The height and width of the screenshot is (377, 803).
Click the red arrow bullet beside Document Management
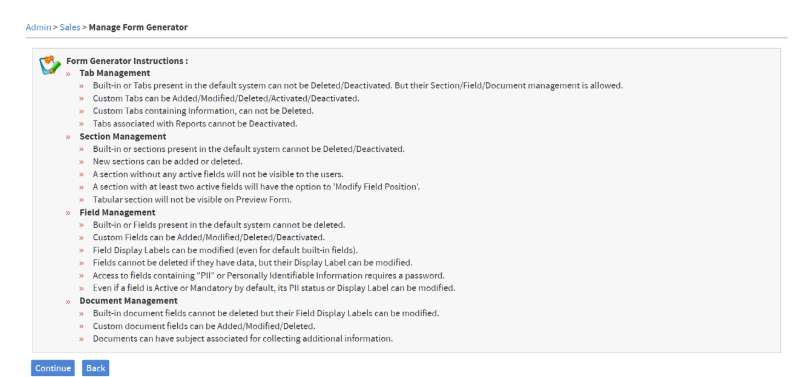68,301
